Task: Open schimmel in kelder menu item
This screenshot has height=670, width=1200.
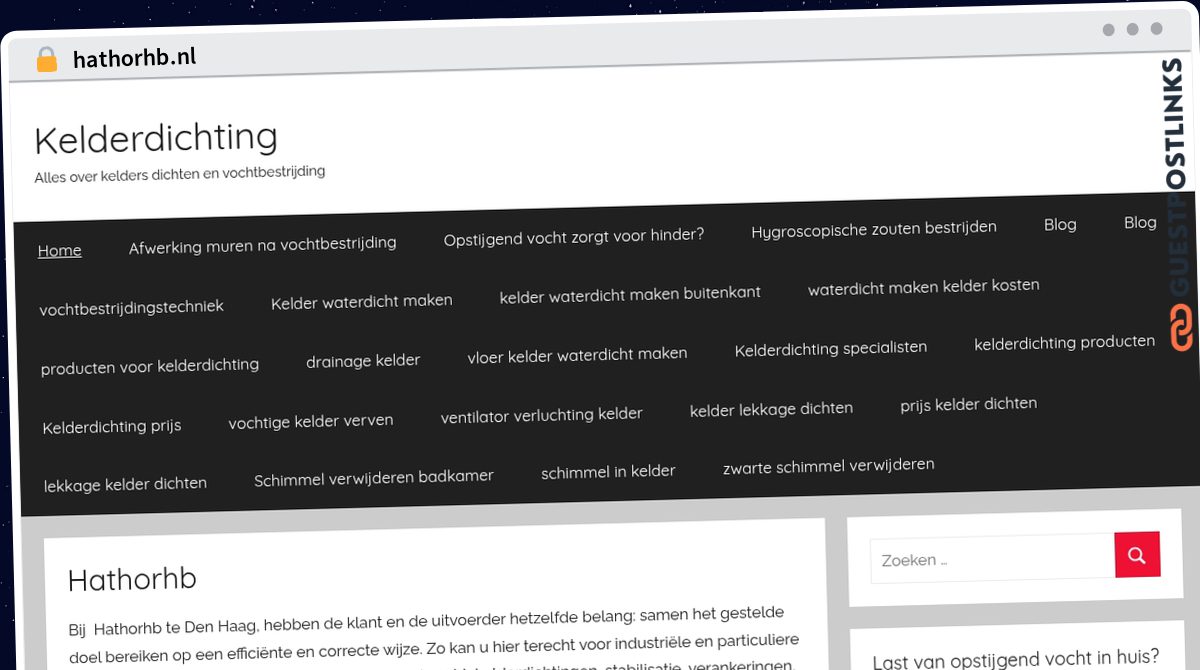Action: tap(608, 472)
